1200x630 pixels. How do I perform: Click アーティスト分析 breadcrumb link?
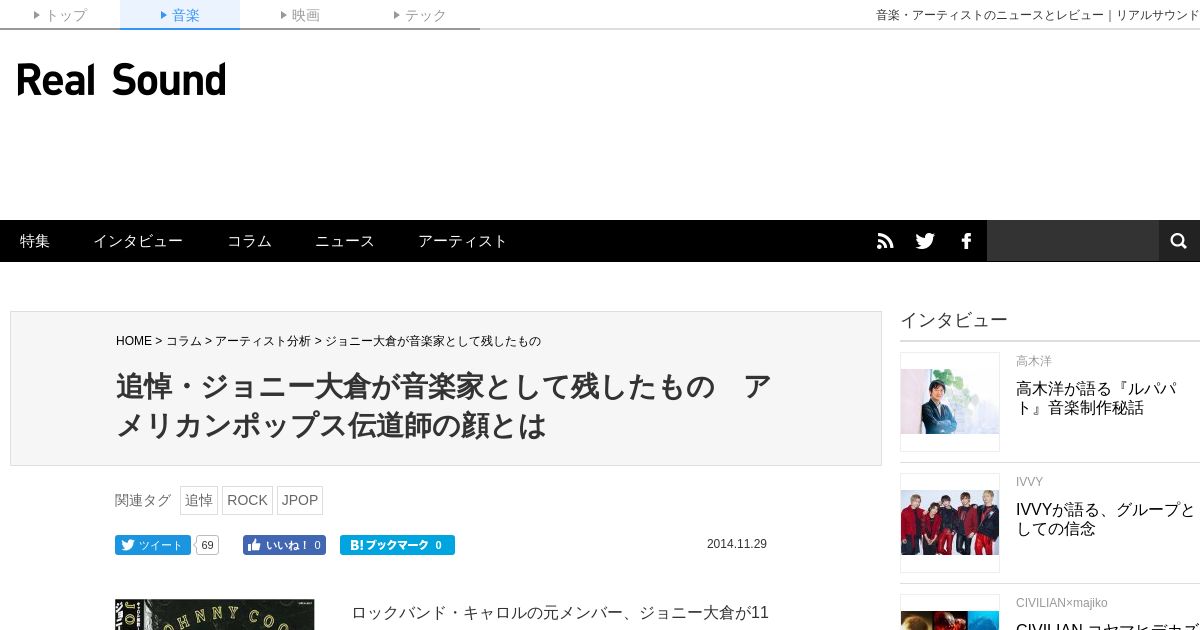click(263, 341)
